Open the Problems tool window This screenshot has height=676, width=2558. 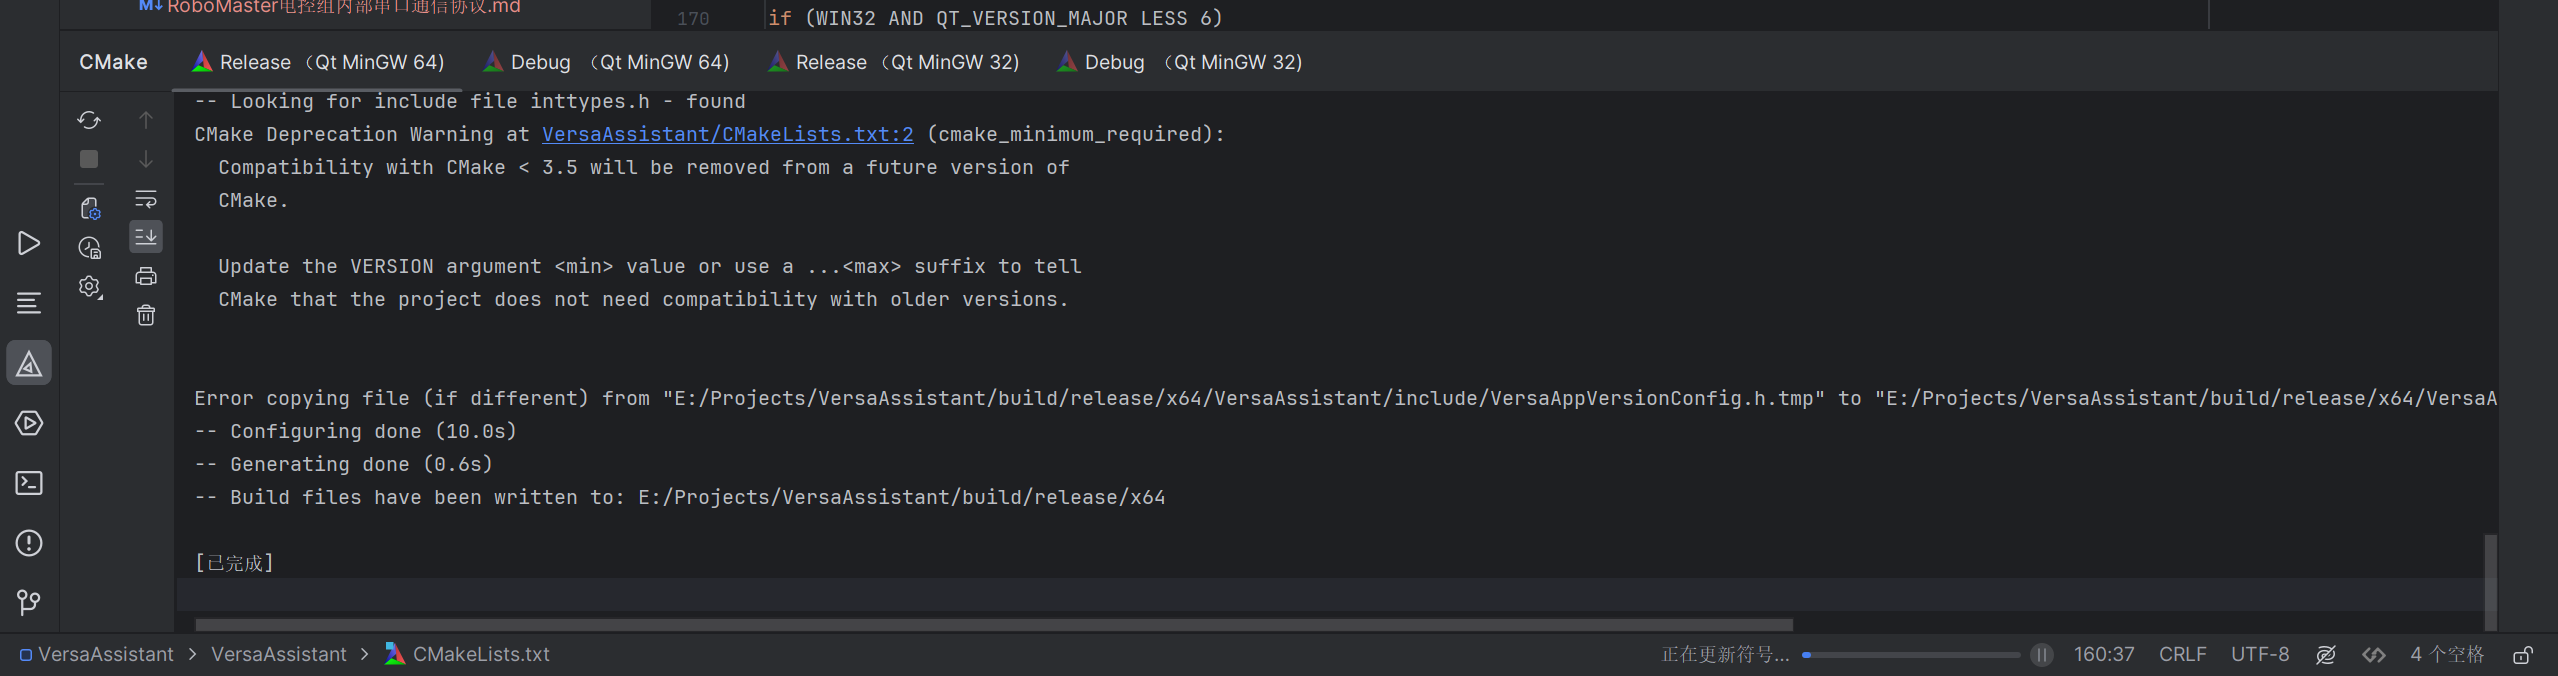click(x=29, y=543)
